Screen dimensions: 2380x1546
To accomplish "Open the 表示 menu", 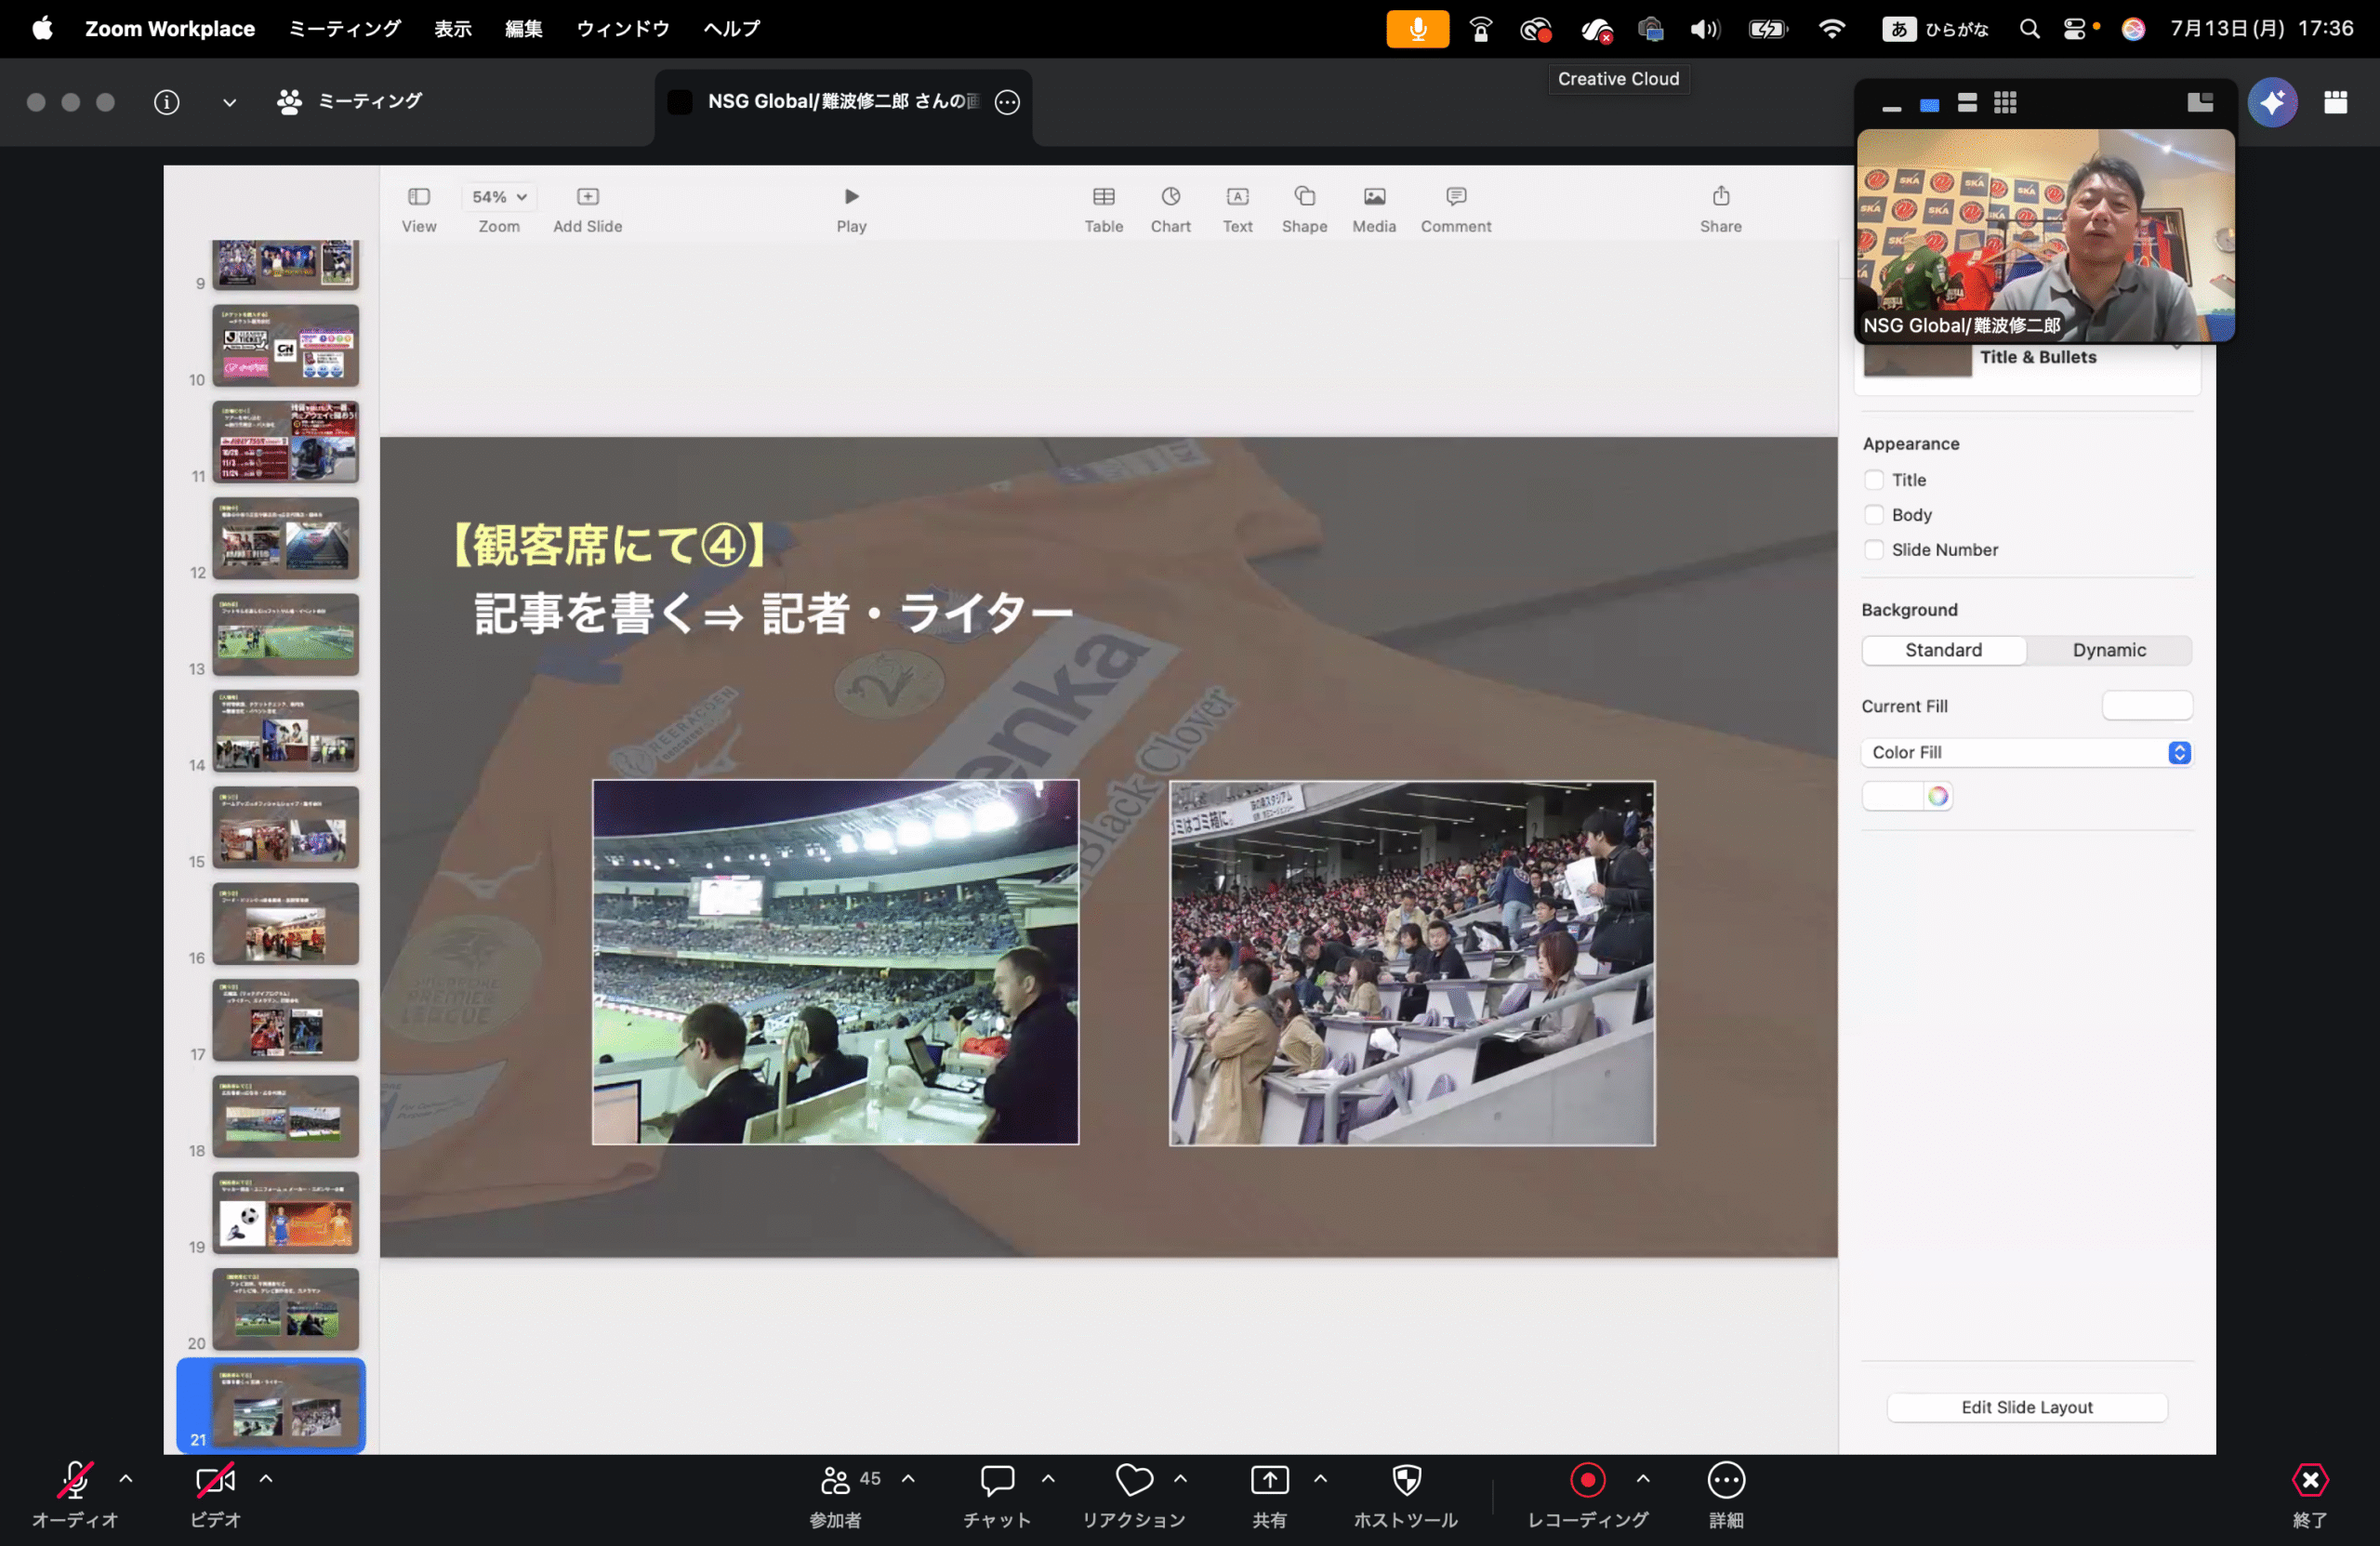I will point(453,29).
